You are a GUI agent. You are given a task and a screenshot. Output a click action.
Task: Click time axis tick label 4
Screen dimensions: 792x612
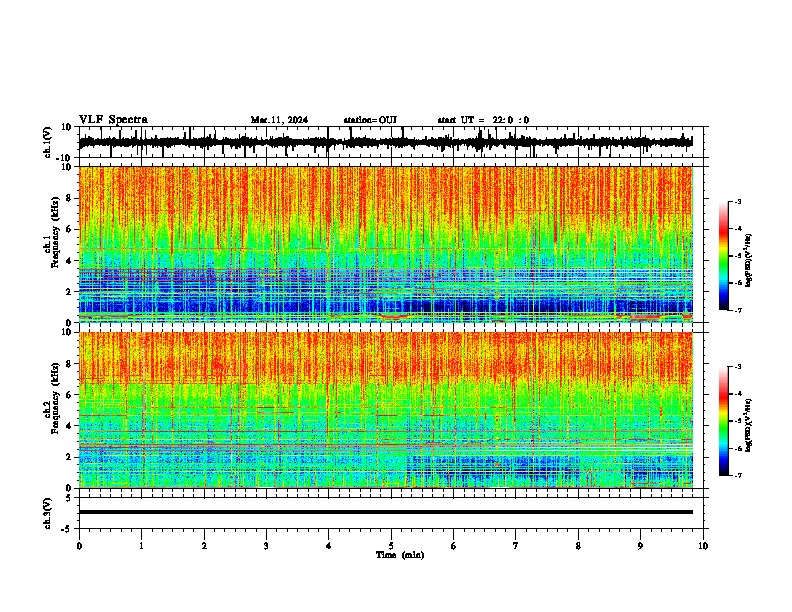point(329,546)
